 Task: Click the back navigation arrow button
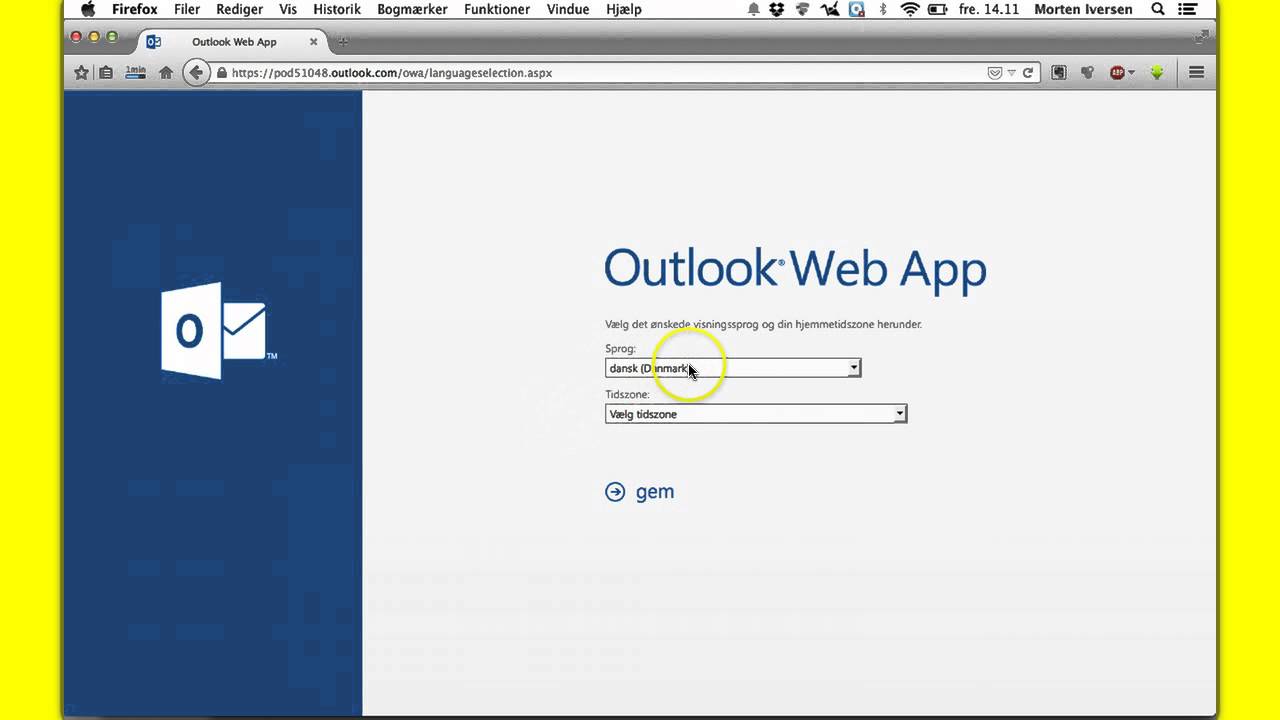(196, 73)
